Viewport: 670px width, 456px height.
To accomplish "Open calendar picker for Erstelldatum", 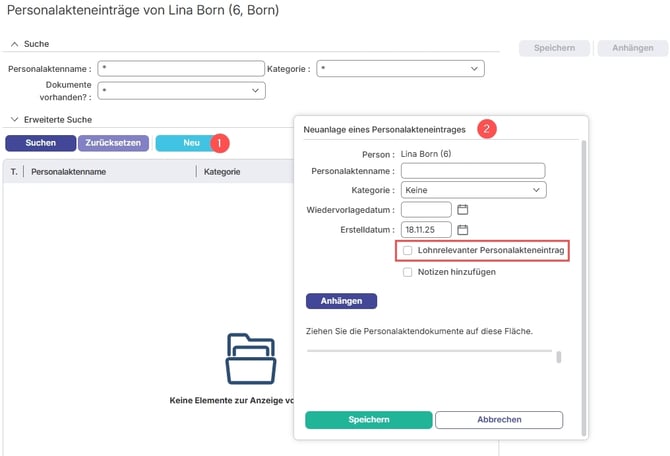I will pyautogui.click(x=463, y=230).
